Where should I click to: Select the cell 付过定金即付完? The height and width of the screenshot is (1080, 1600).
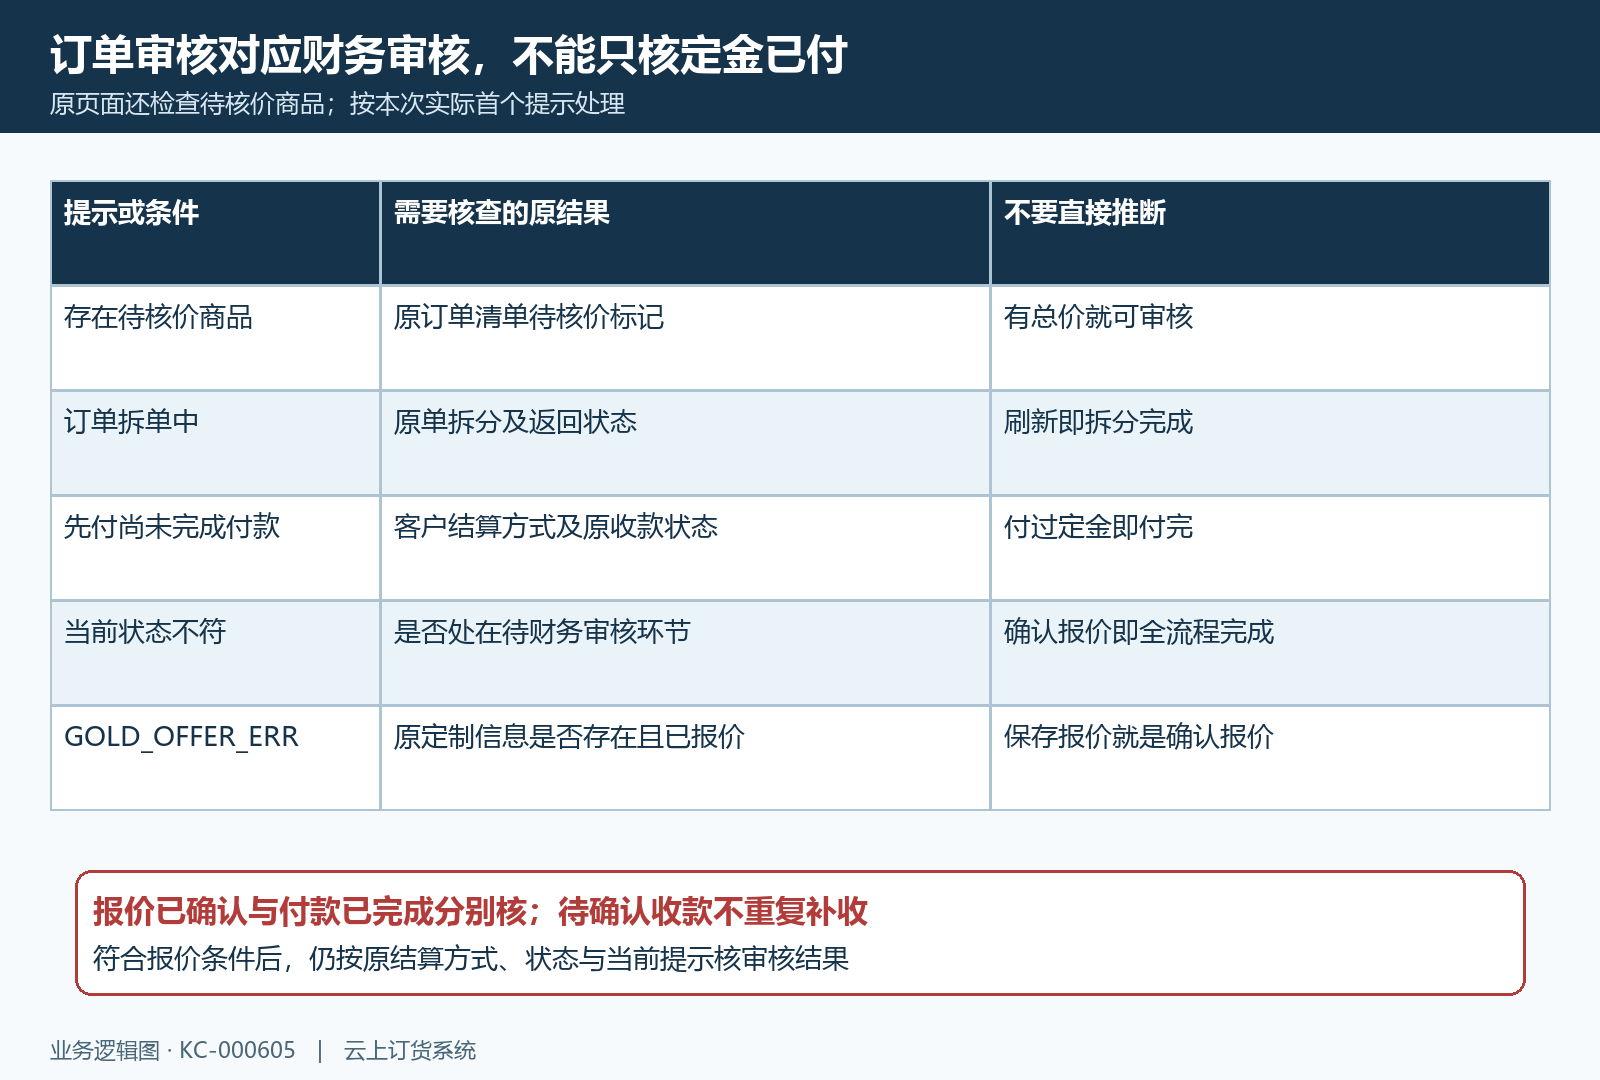point(1270,548)
